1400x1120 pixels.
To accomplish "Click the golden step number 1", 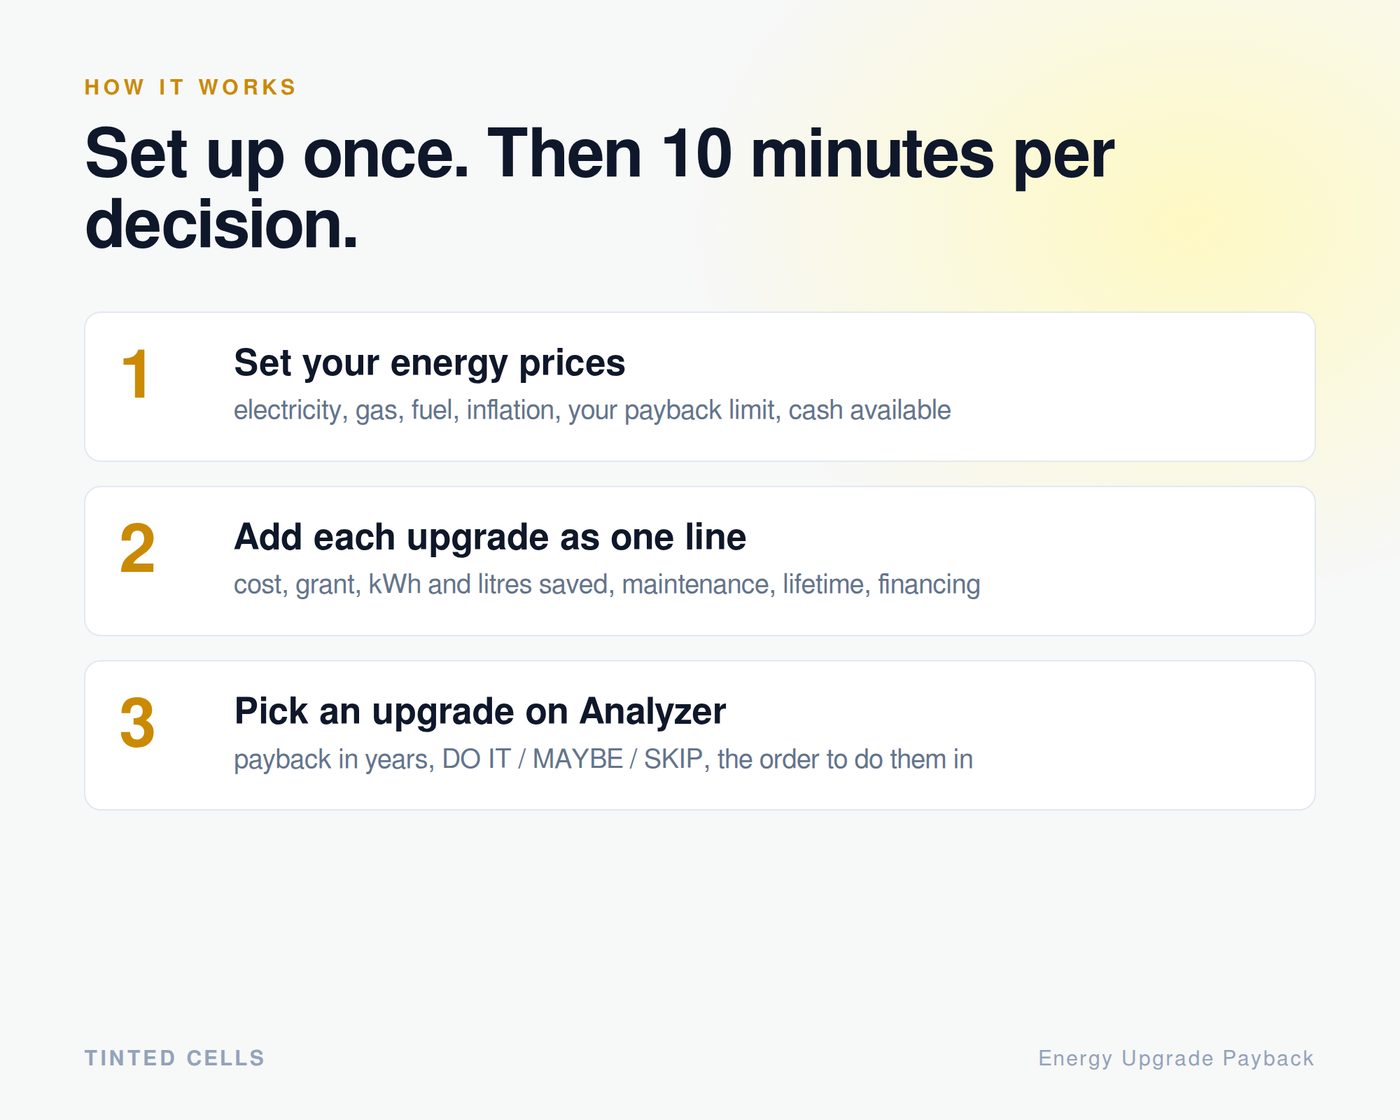I will click(x=136, y=376).
